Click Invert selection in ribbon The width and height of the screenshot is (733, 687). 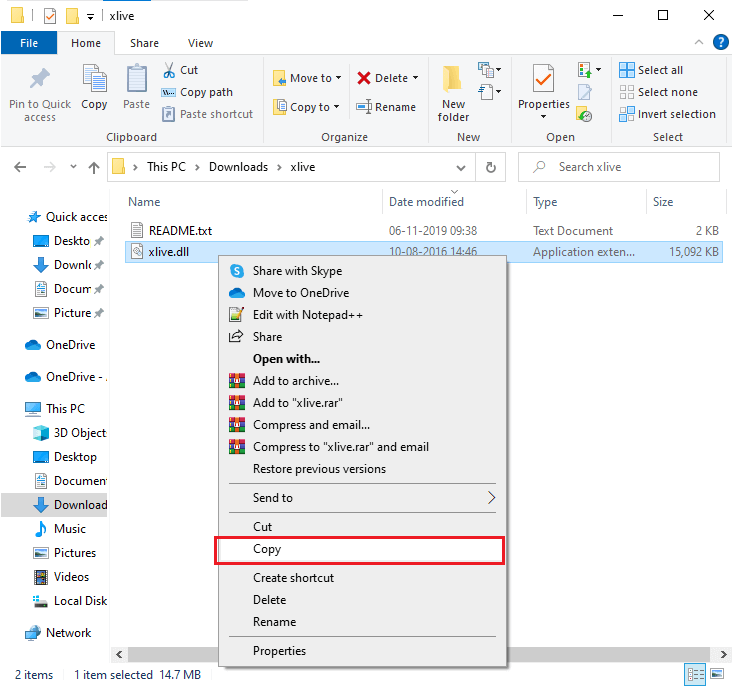(667, 114)
